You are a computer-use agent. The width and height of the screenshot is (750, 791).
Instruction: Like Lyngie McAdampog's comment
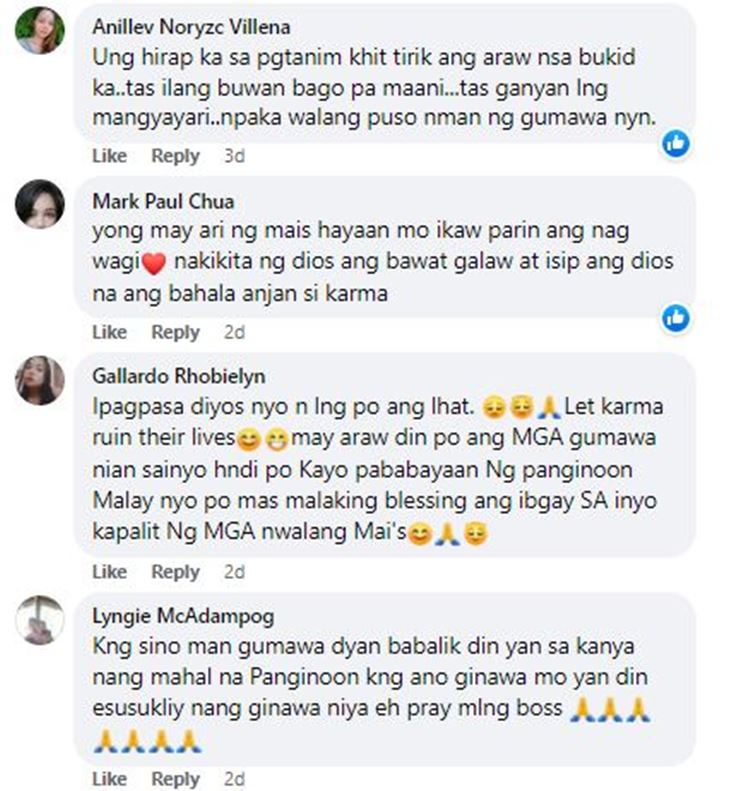109,779
